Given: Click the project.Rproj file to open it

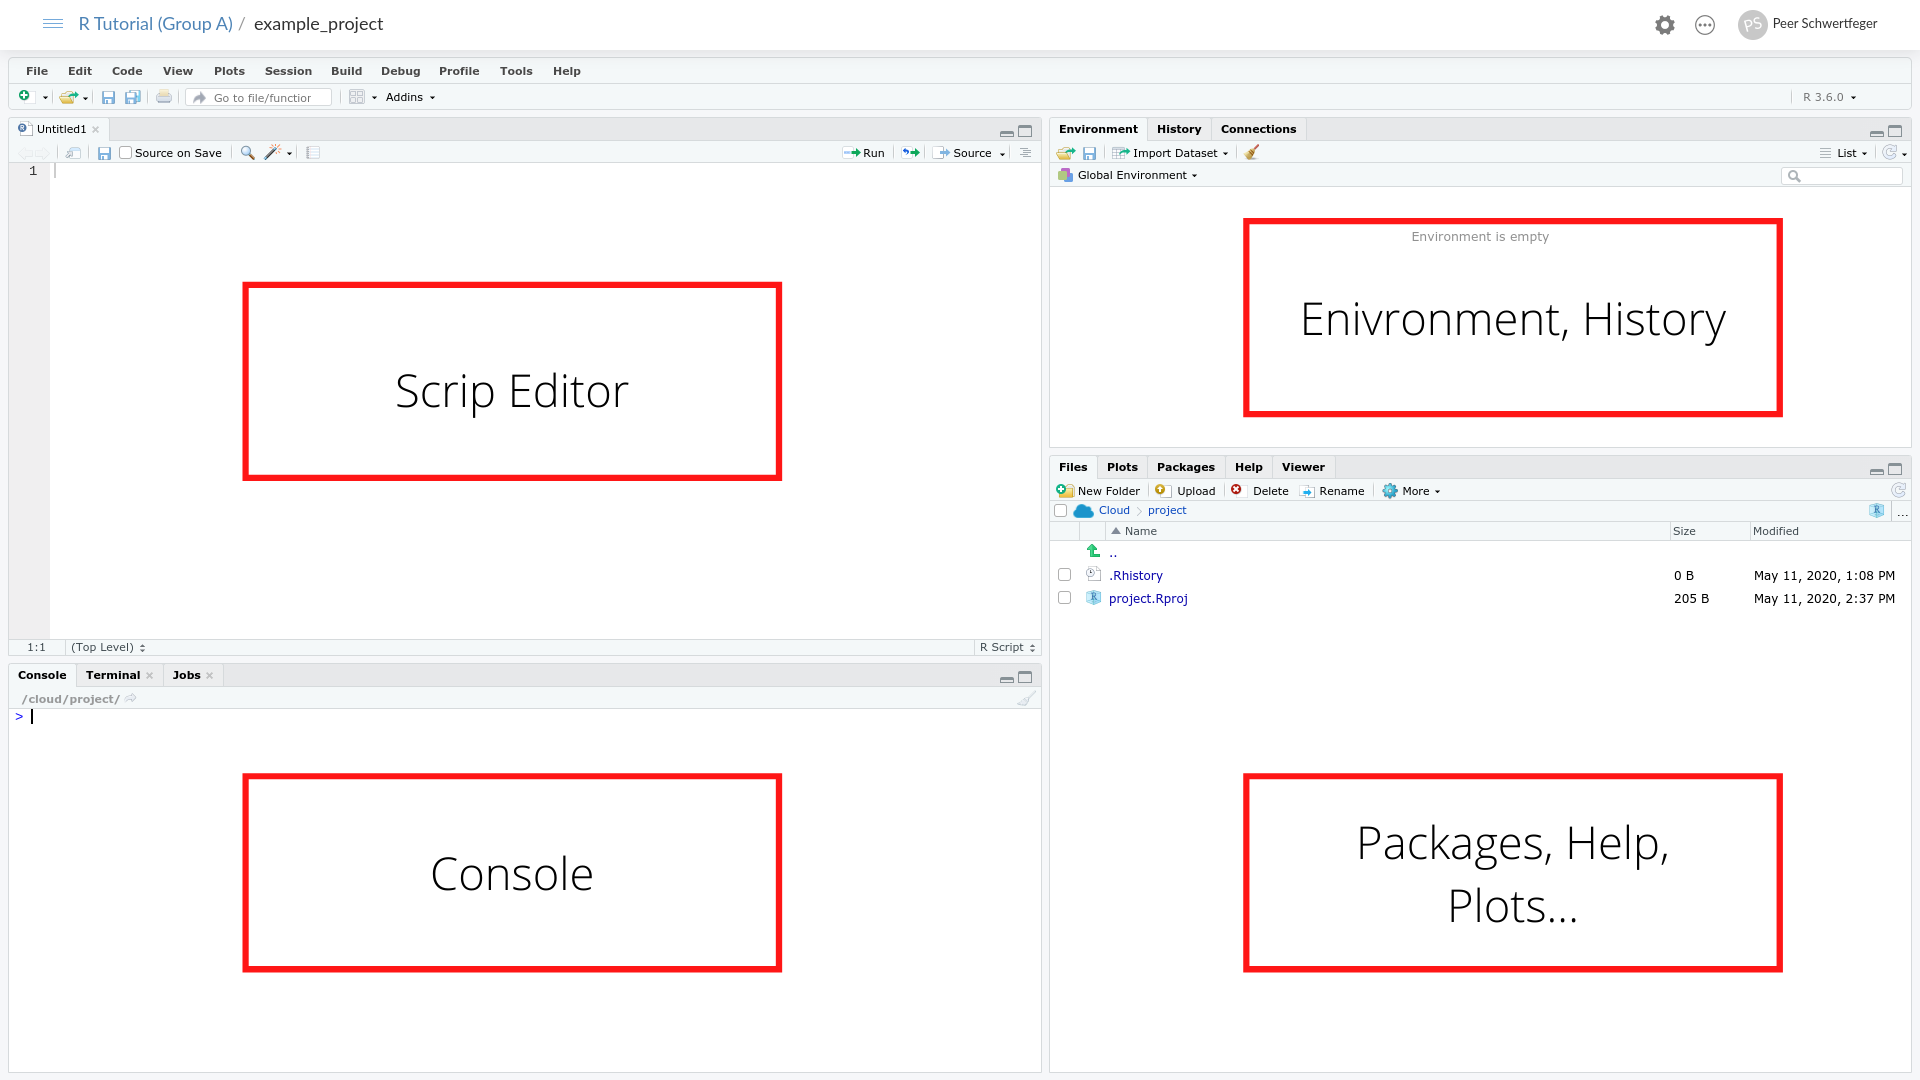Looking at the screenshot, I should (1147, 597).
